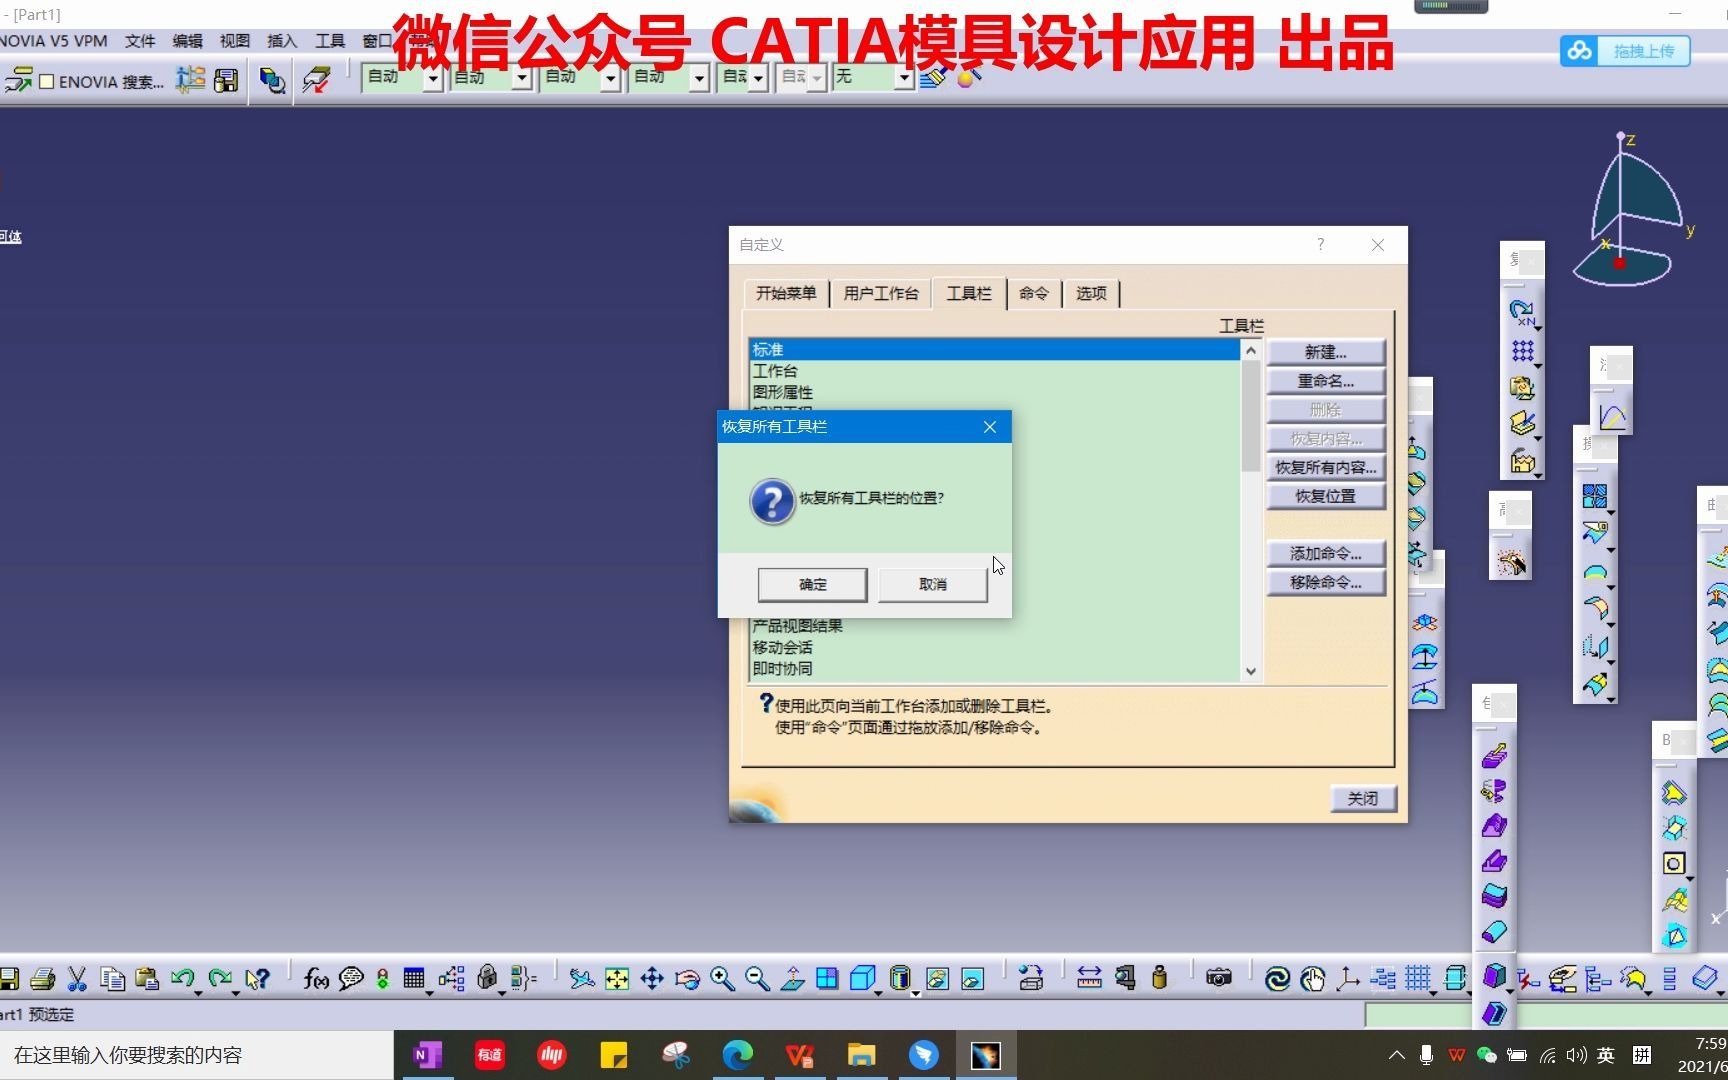
Task: Click the Design Table grid icon
Action: coord(414,979)
